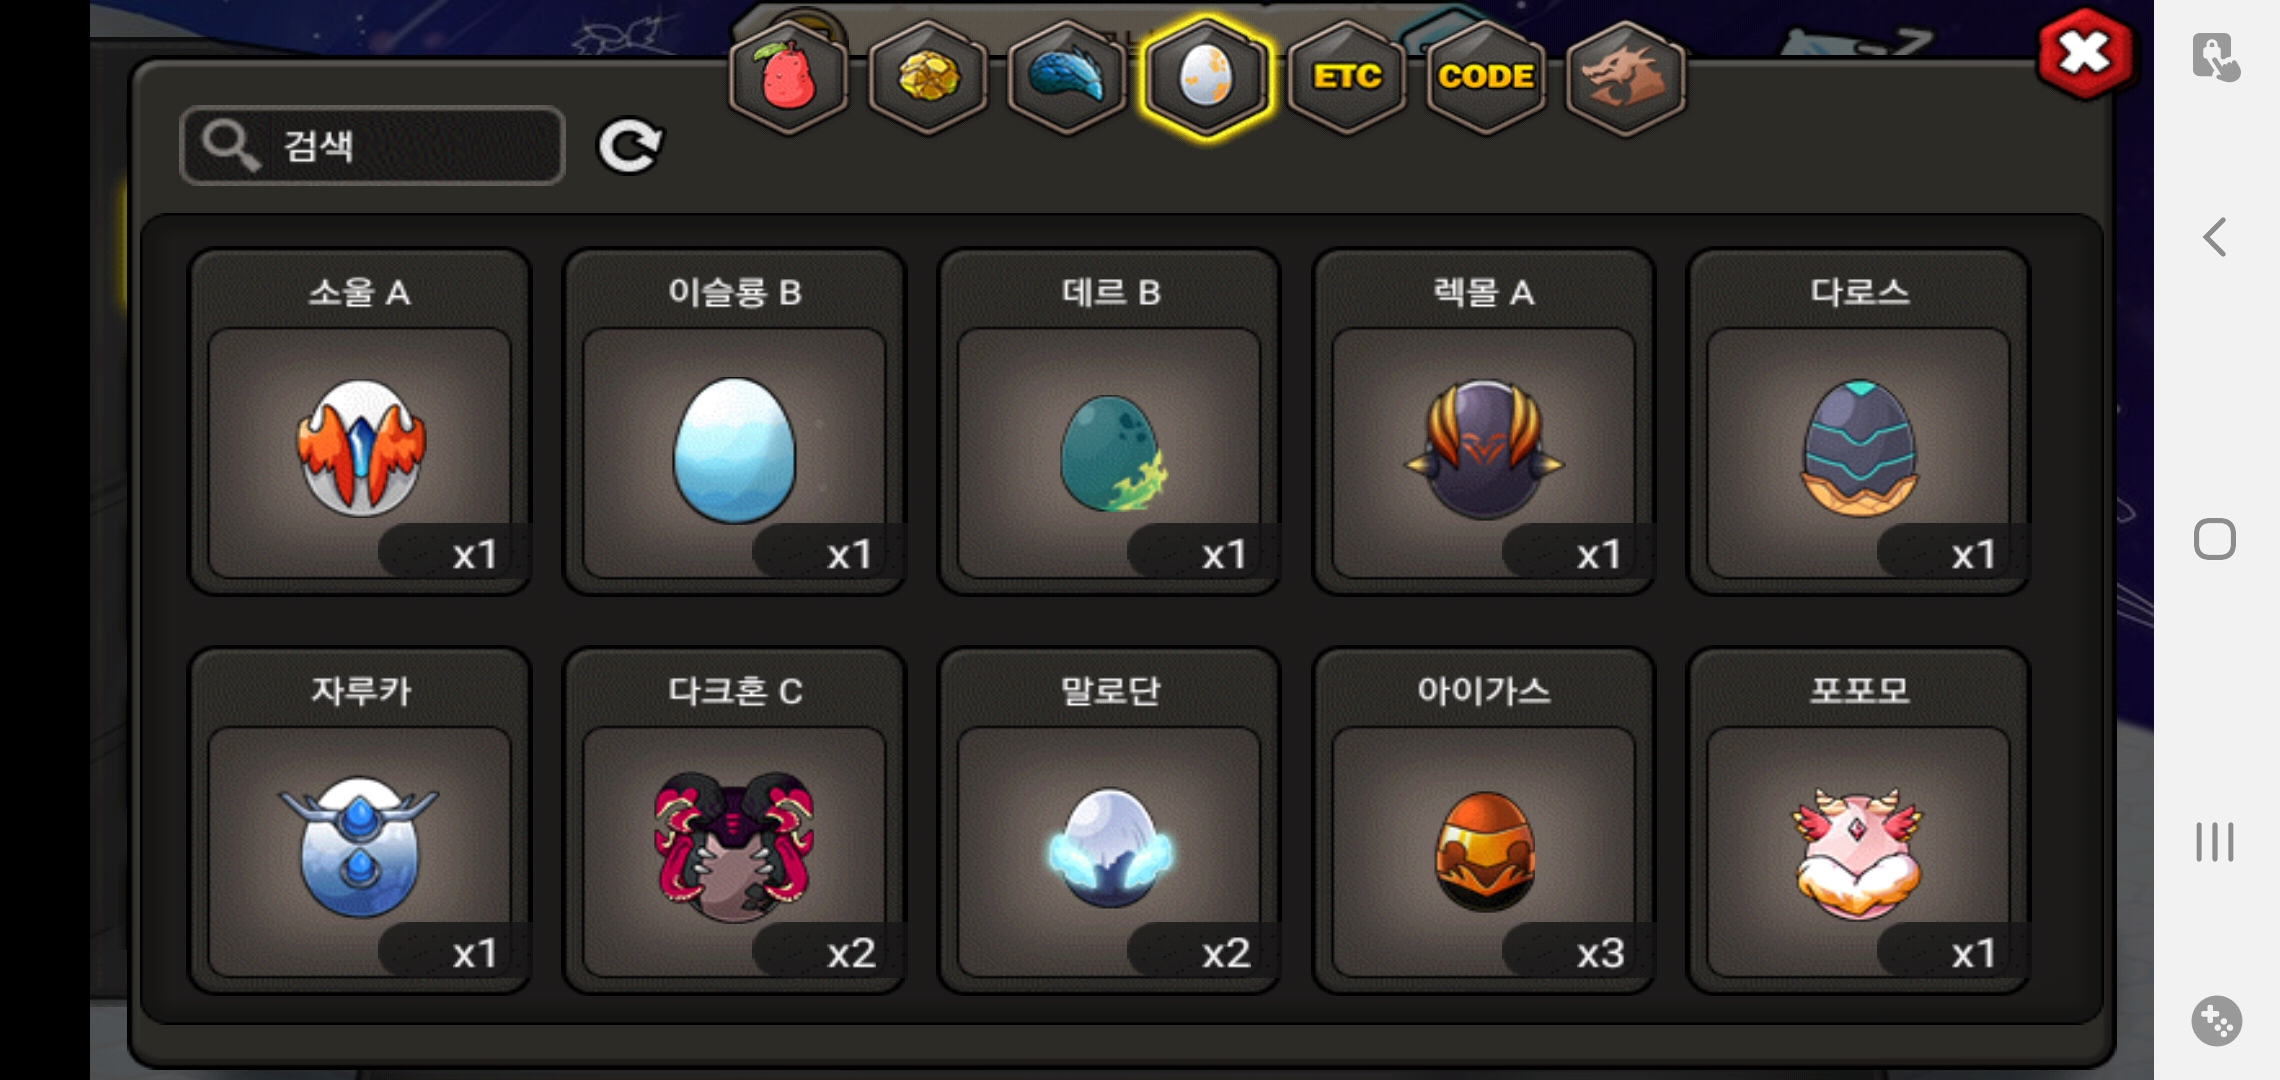
Task: Click the refresh arrow icon
Action: click(630, 146)
